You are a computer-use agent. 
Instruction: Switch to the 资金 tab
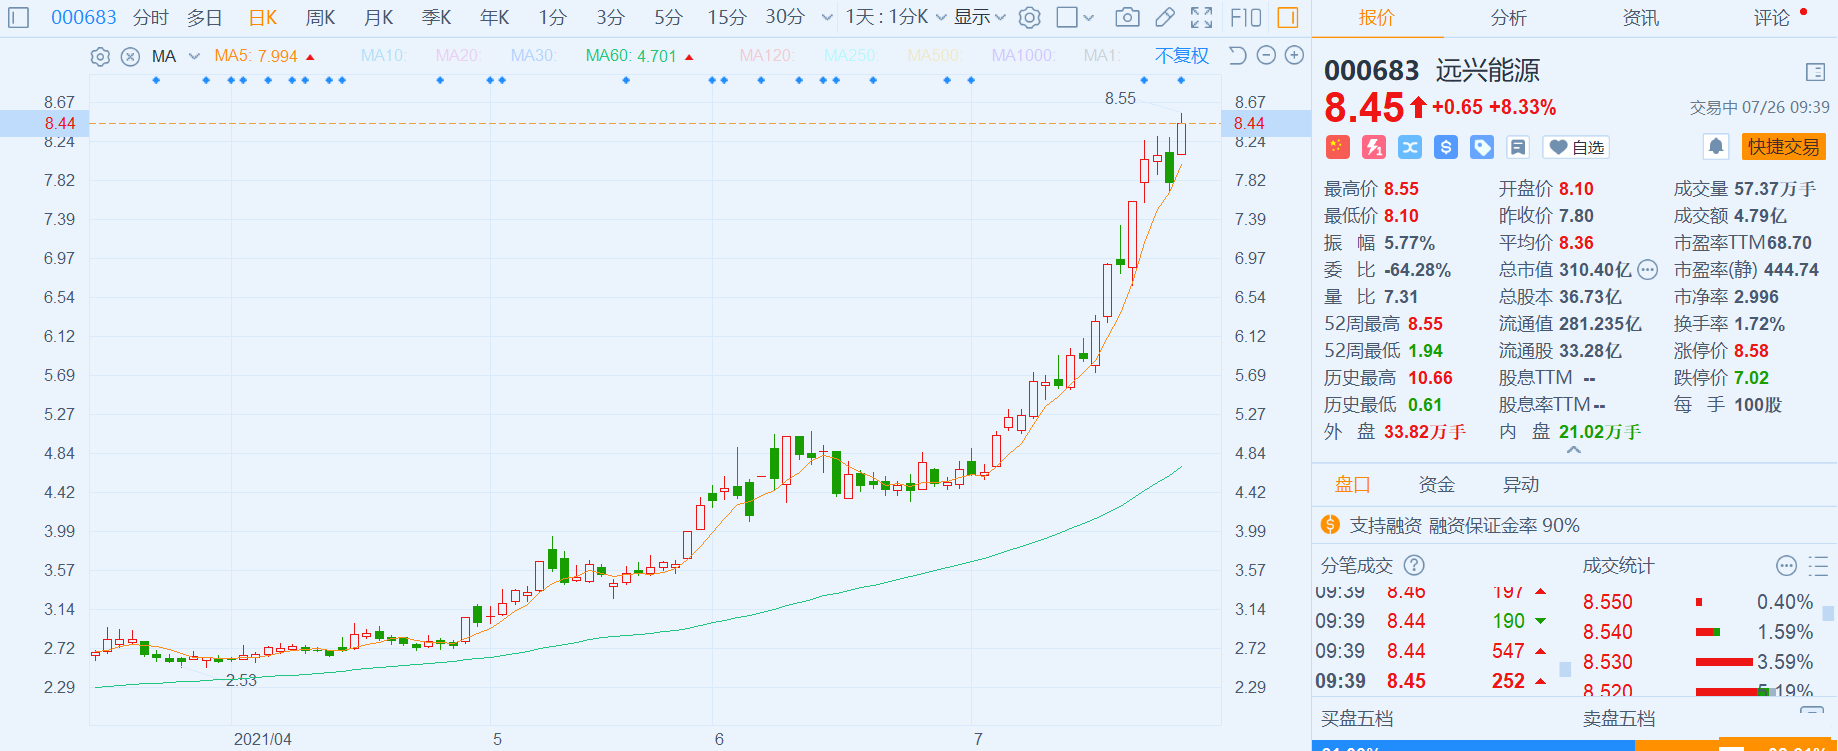click(x=1436, y=485)
